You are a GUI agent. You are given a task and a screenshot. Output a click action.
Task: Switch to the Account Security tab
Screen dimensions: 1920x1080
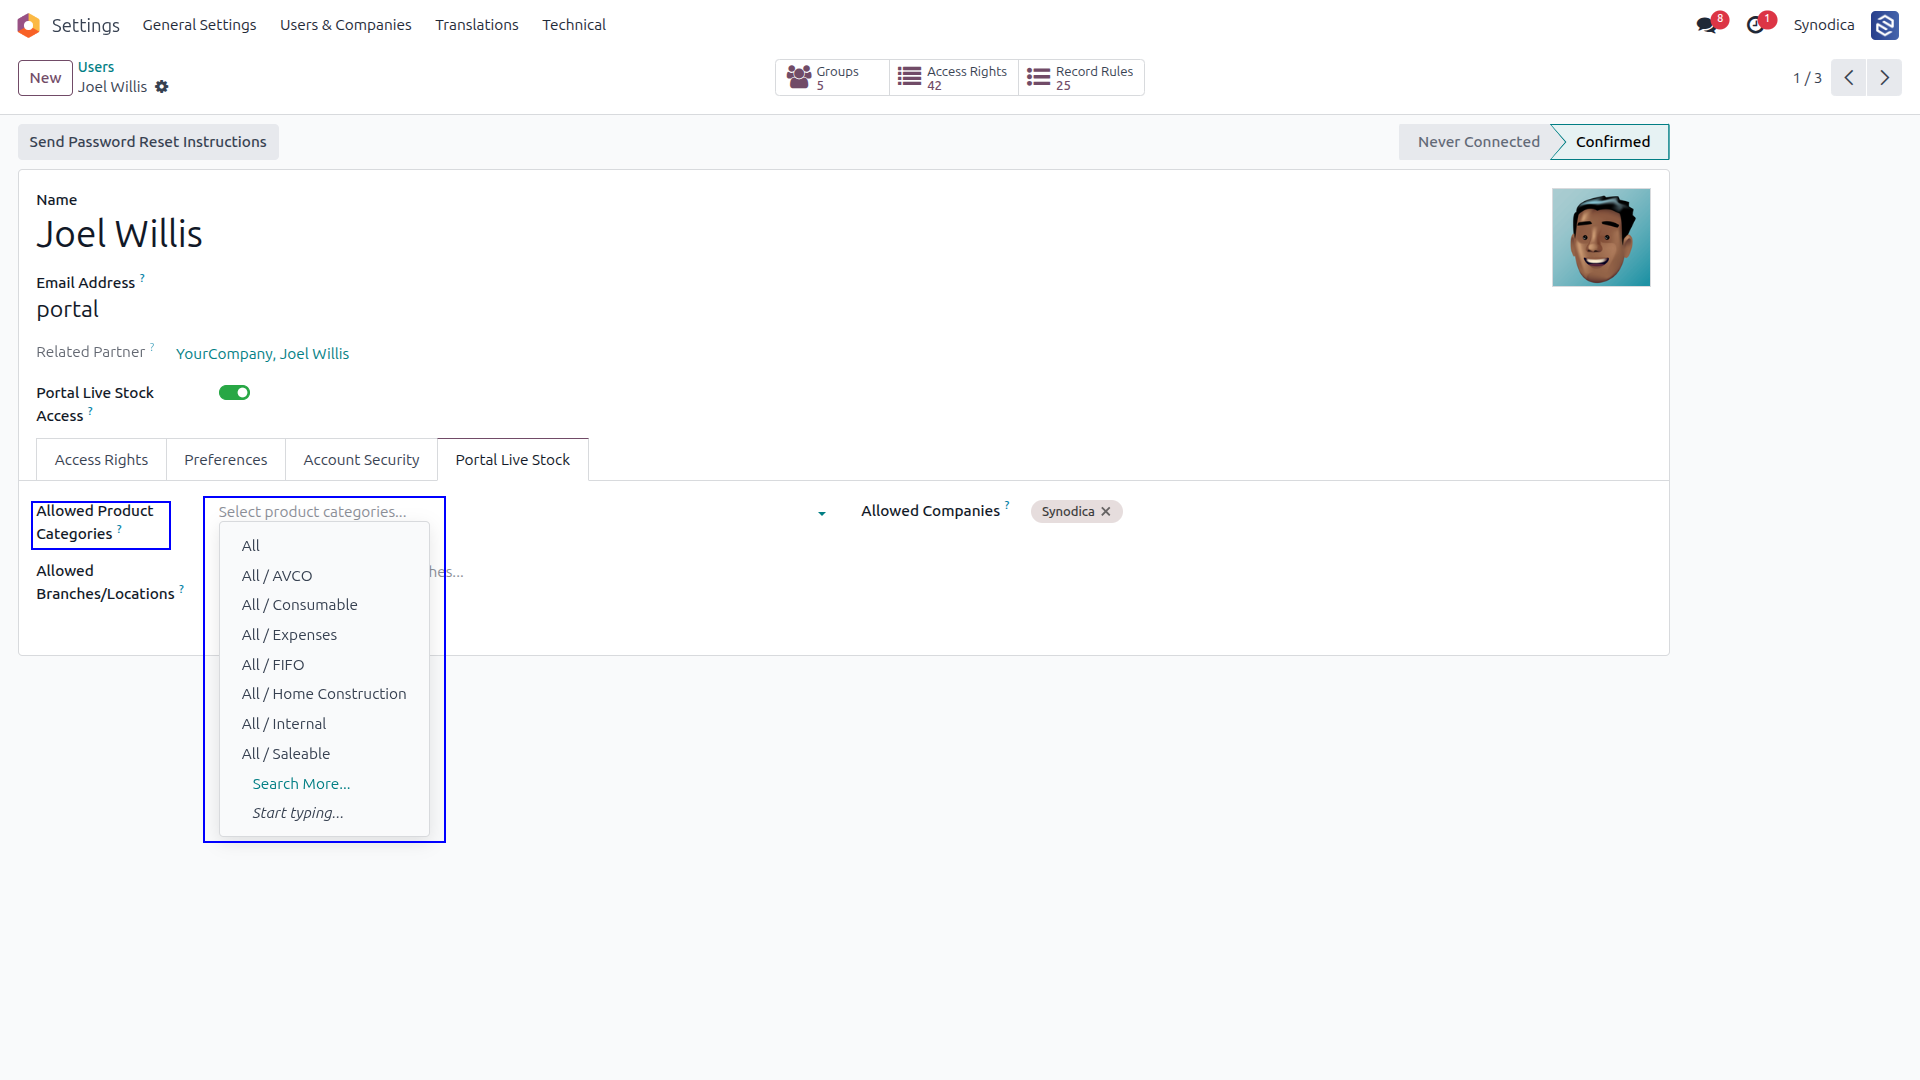tap(361, 460)
